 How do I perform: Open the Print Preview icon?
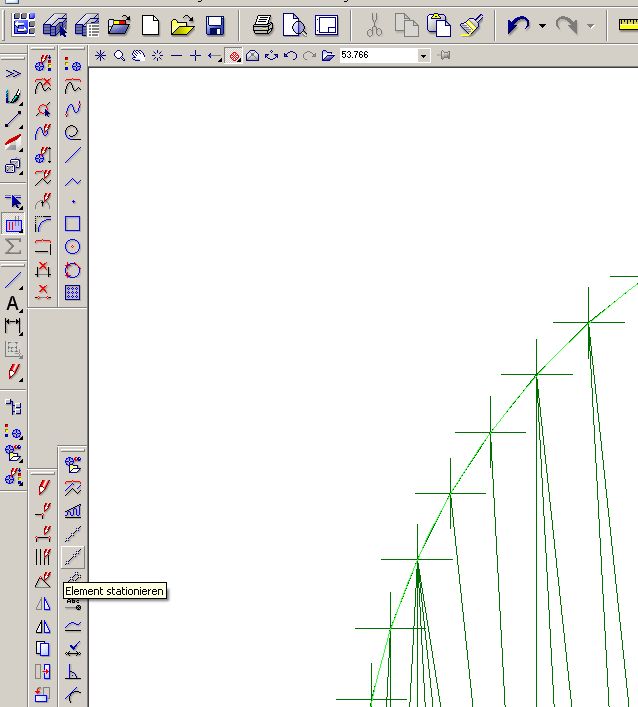294,25
